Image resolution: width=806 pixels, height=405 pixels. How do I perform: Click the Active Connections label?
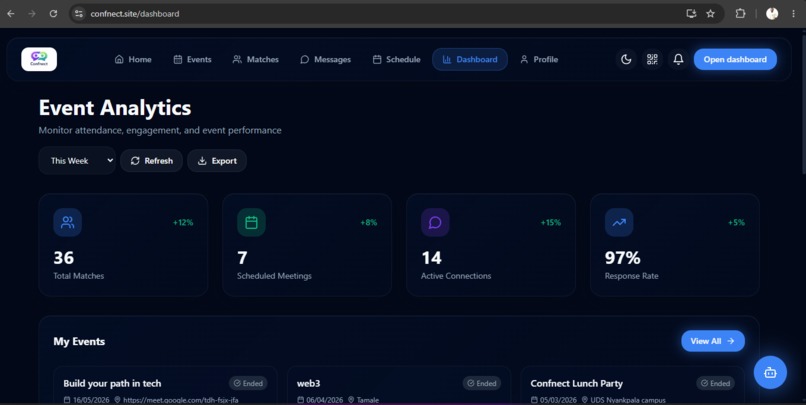tap(456, 276)
